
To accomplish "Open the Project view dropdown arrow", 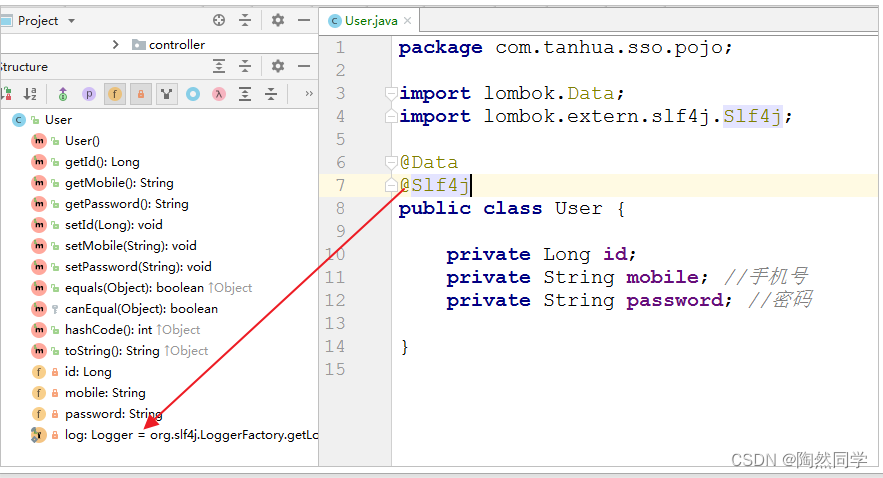I will click(x=72, y=21).
